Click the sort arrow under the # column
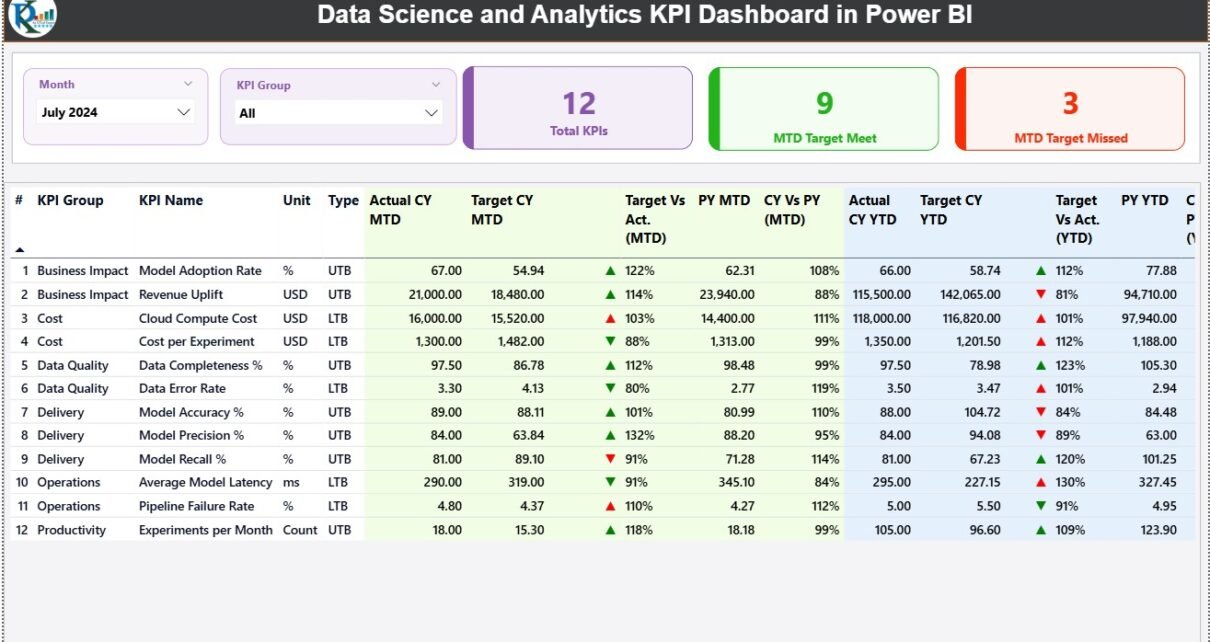 point(19,249)
